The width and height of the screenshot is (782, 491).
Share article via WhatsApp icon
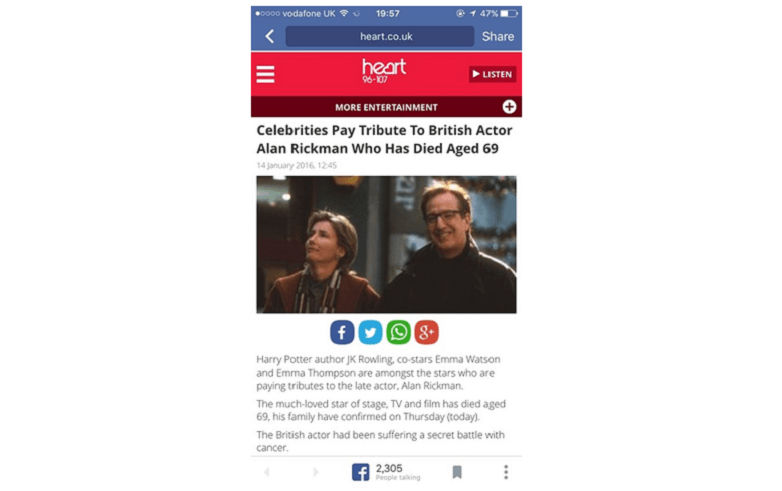pos(398,332)
